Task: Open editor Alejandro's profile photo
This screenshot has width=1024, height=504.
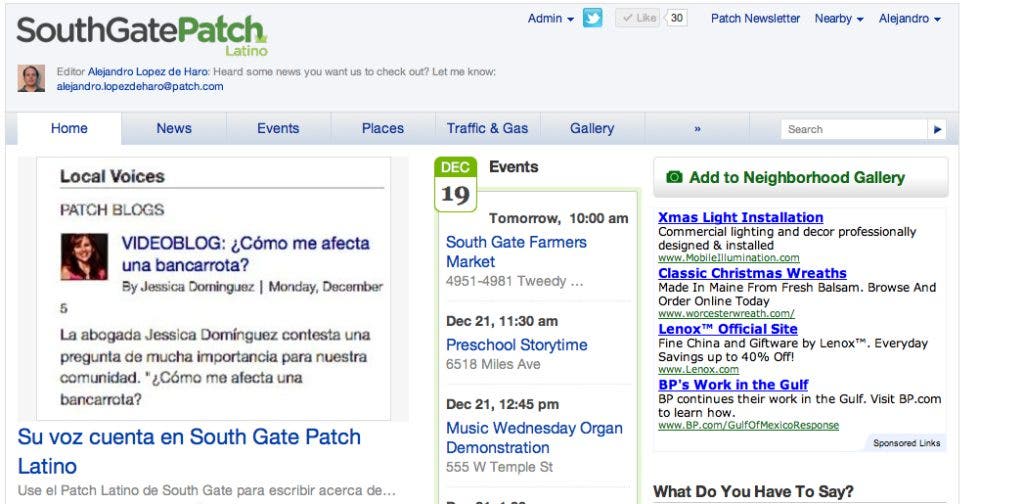Action: tap(31, 79)
